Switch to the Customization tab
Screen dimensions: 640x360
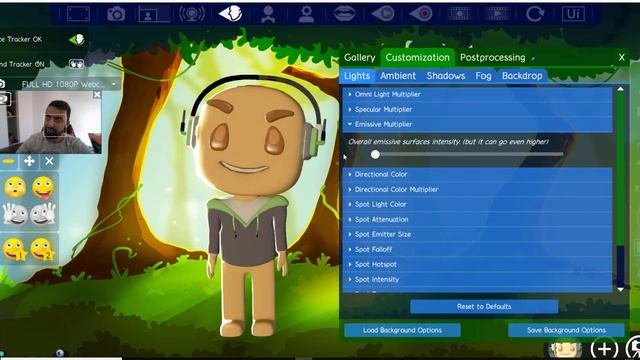tap(418, 58)
